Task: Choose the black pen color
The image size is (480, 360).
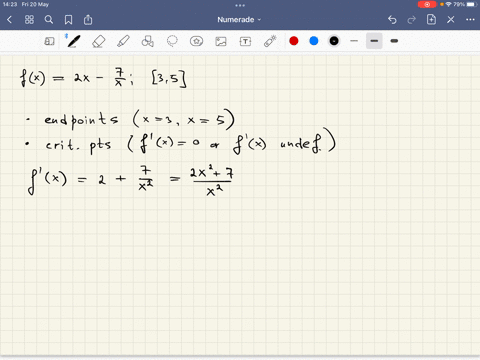Action: tap(334, 41)
